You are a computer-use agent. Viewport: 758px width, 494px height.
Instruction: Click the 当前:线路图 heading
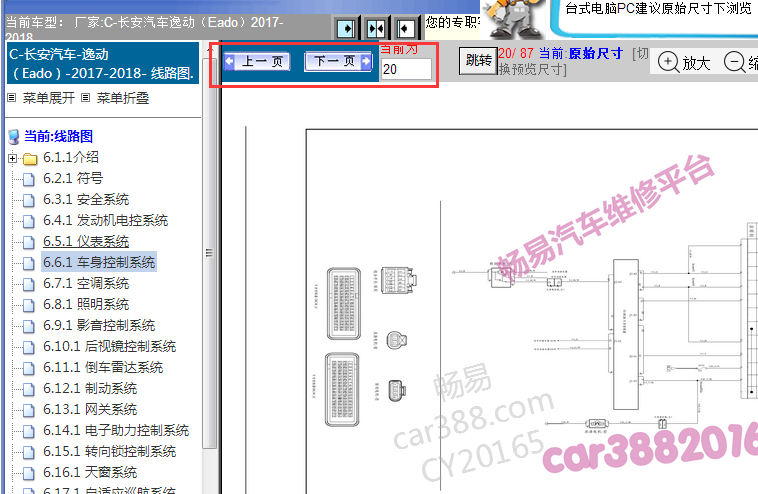58,136
